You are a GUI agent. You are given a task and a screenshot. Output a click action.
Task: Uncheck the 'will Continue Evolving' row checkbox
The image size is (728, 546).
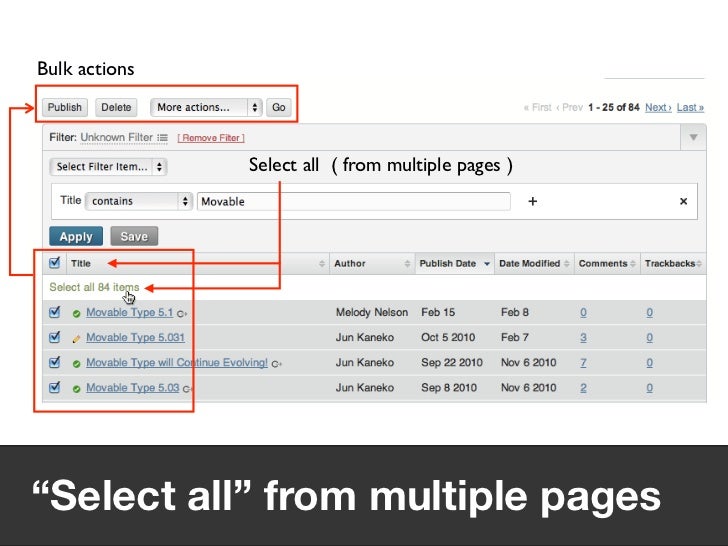pyautogui.click(x=54, y=362)
